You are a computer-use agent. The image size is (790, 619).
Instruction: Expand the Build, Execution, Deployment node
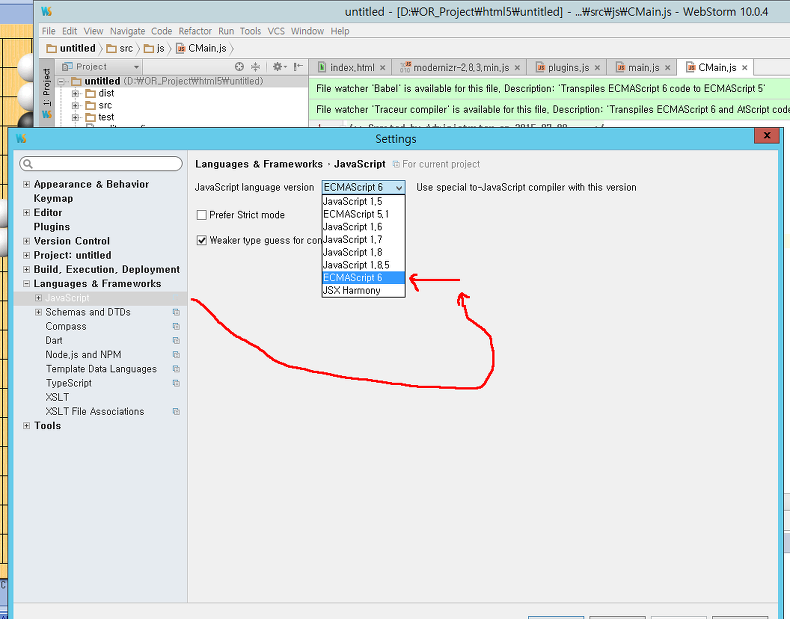coord(27,269)
